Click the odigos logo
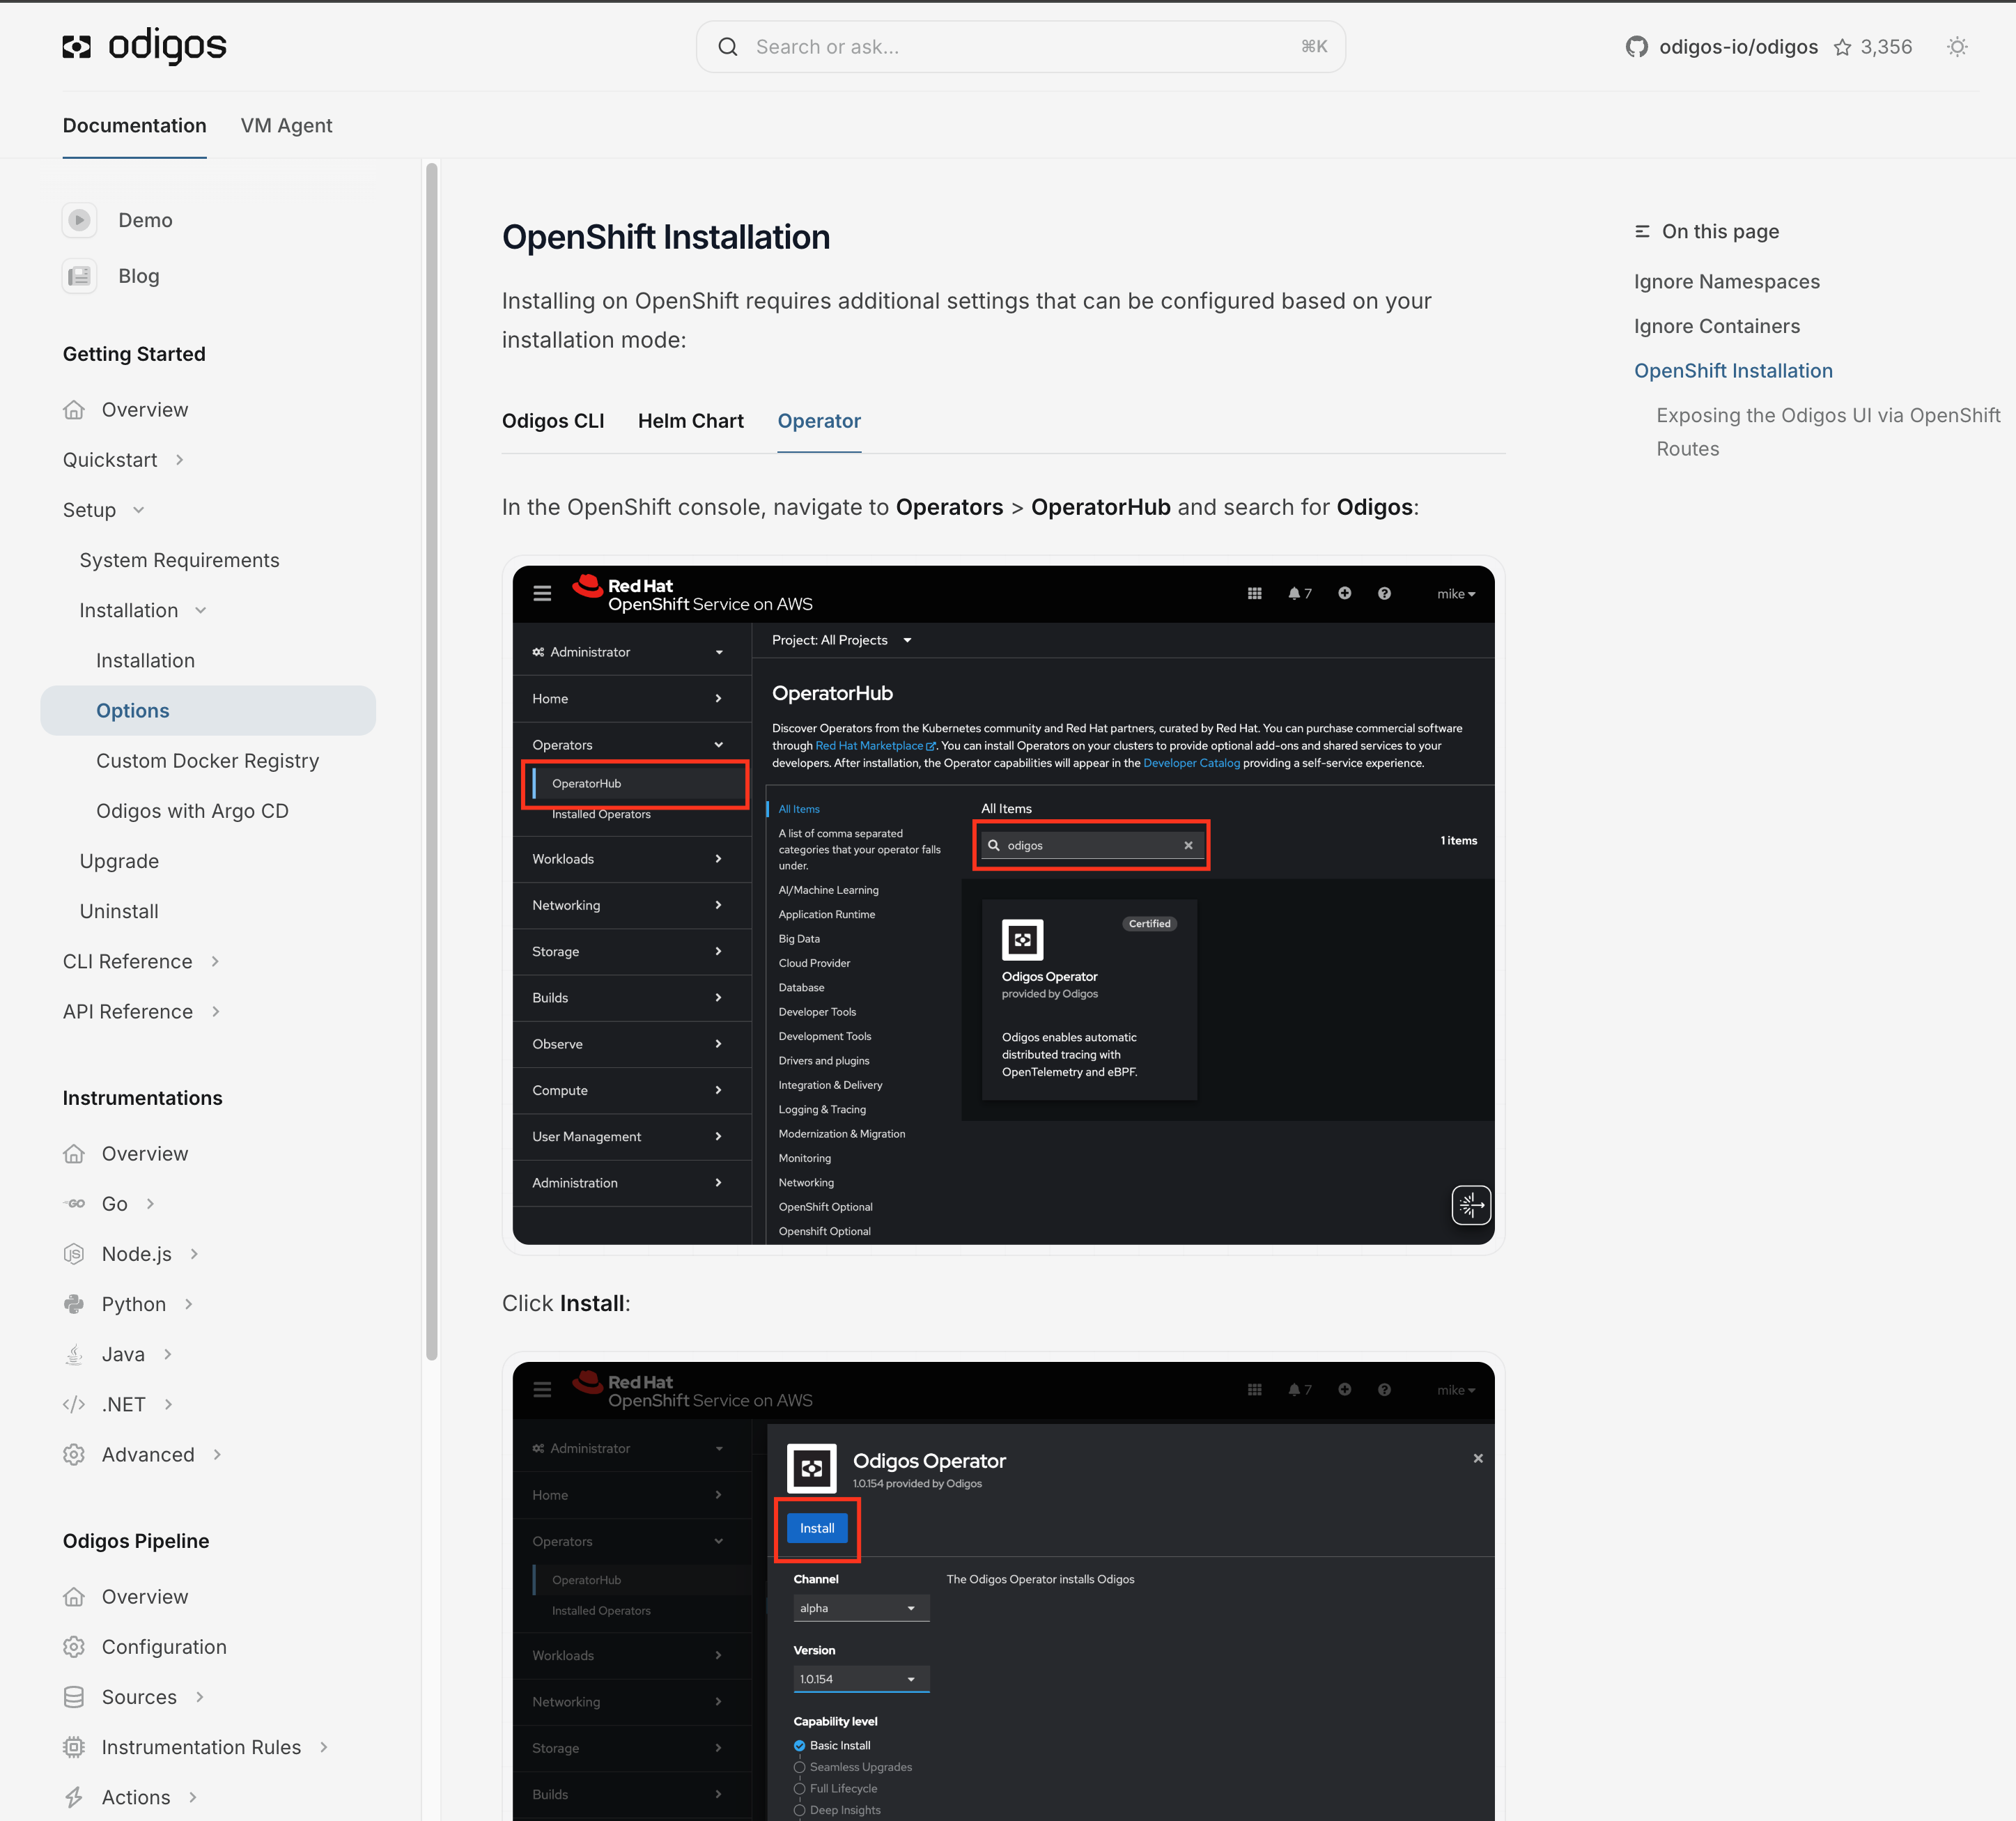 (144, 46)
